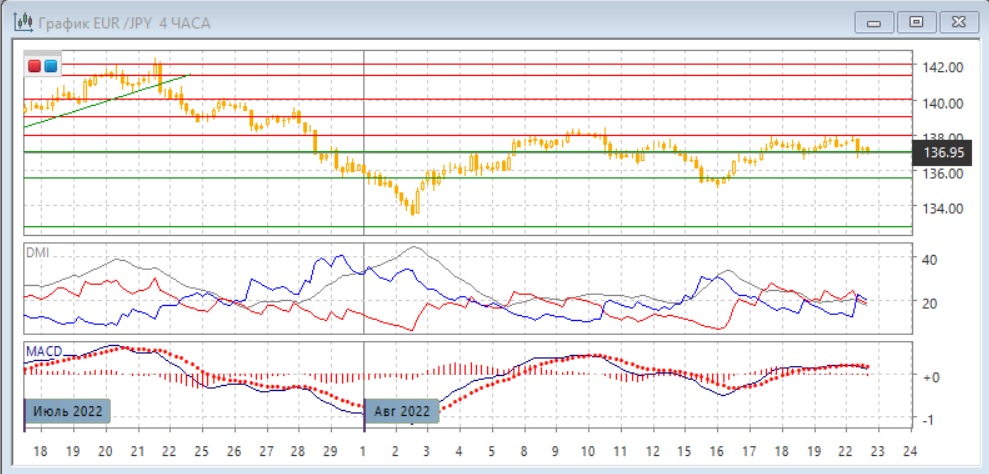Click the 40 level on DMI scale
Screen dimensions: 989x474
pos(927,259)
